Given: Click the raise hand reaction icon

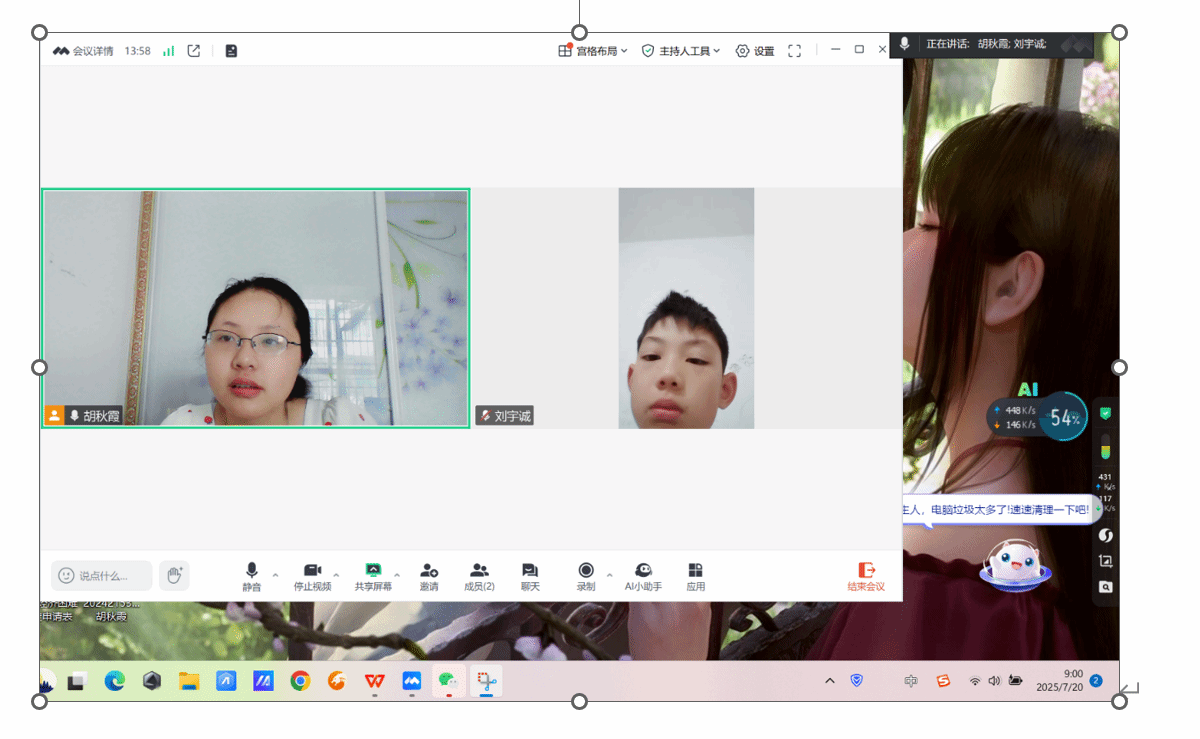Looking at the screenshot, I should (174, 575).
